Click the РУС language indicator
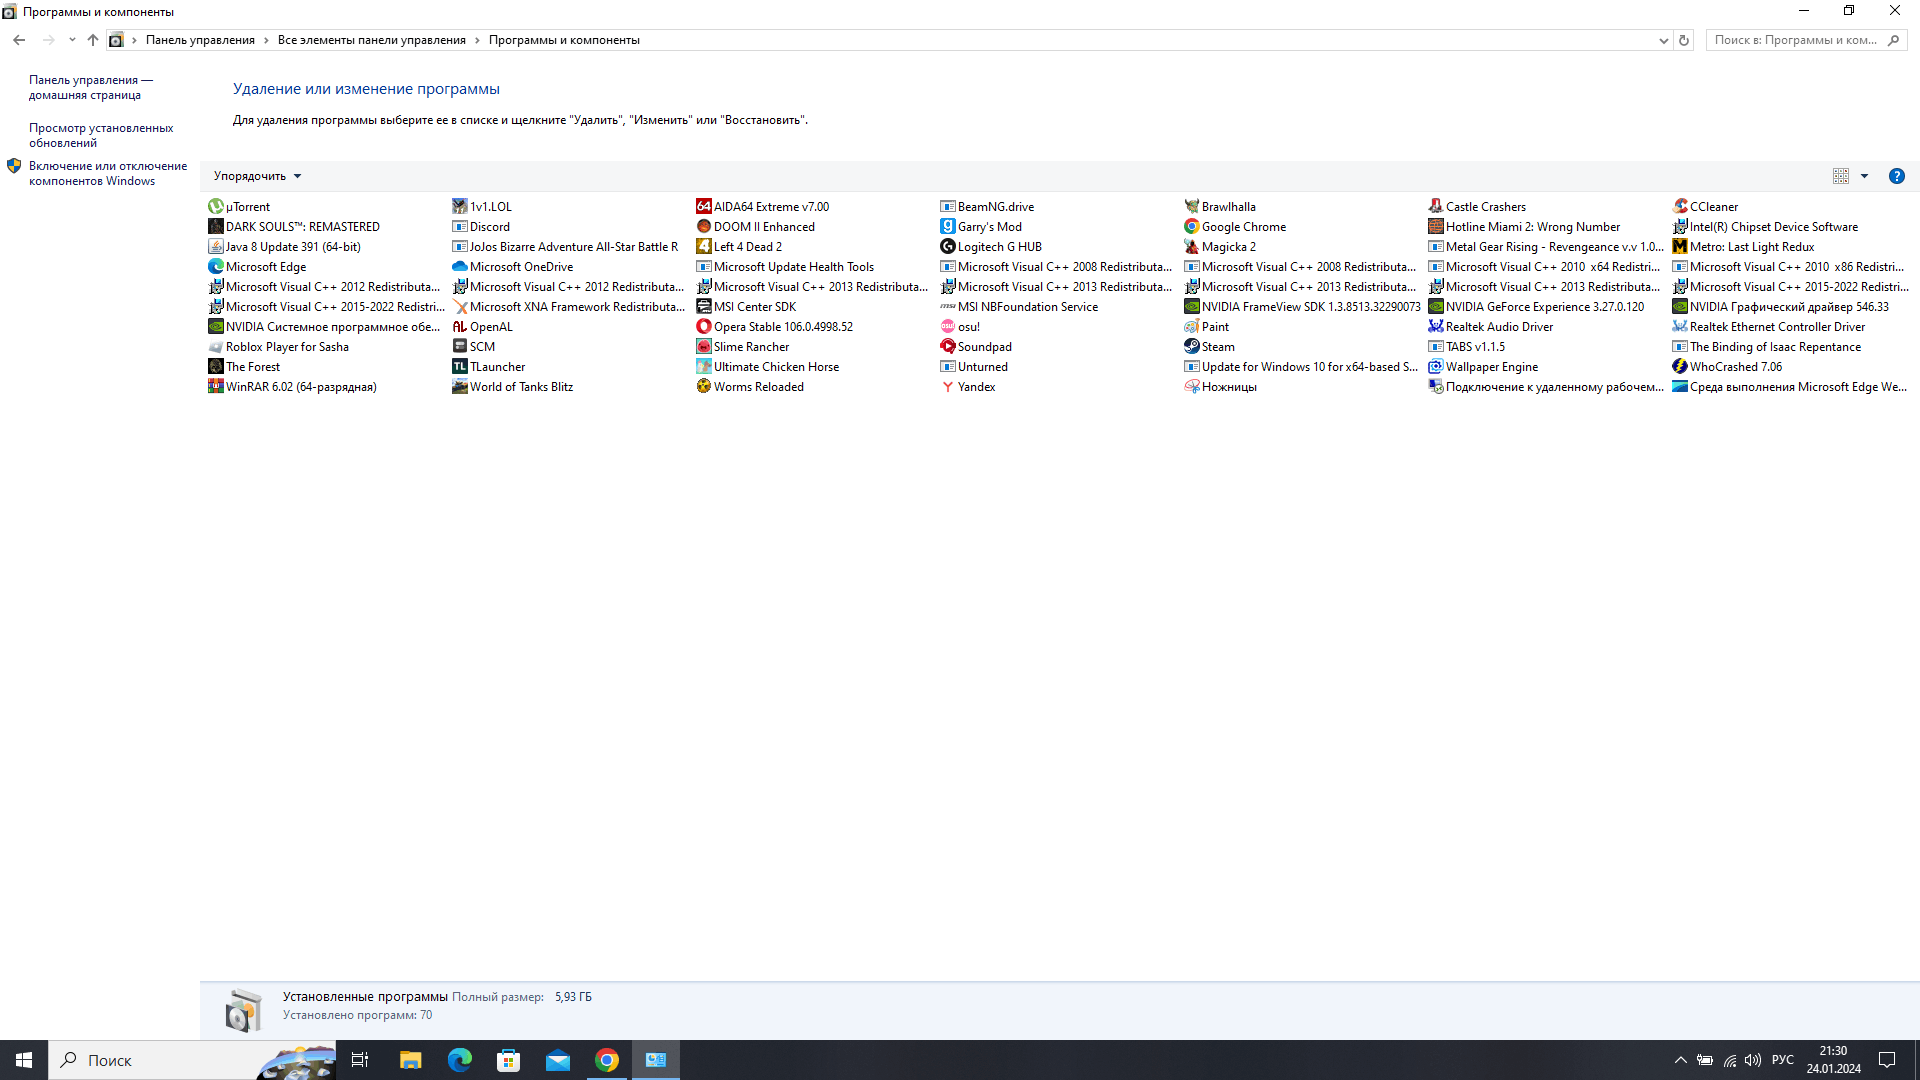Screen dimensions: 1920x1080 click(x=1782, y=1060)
